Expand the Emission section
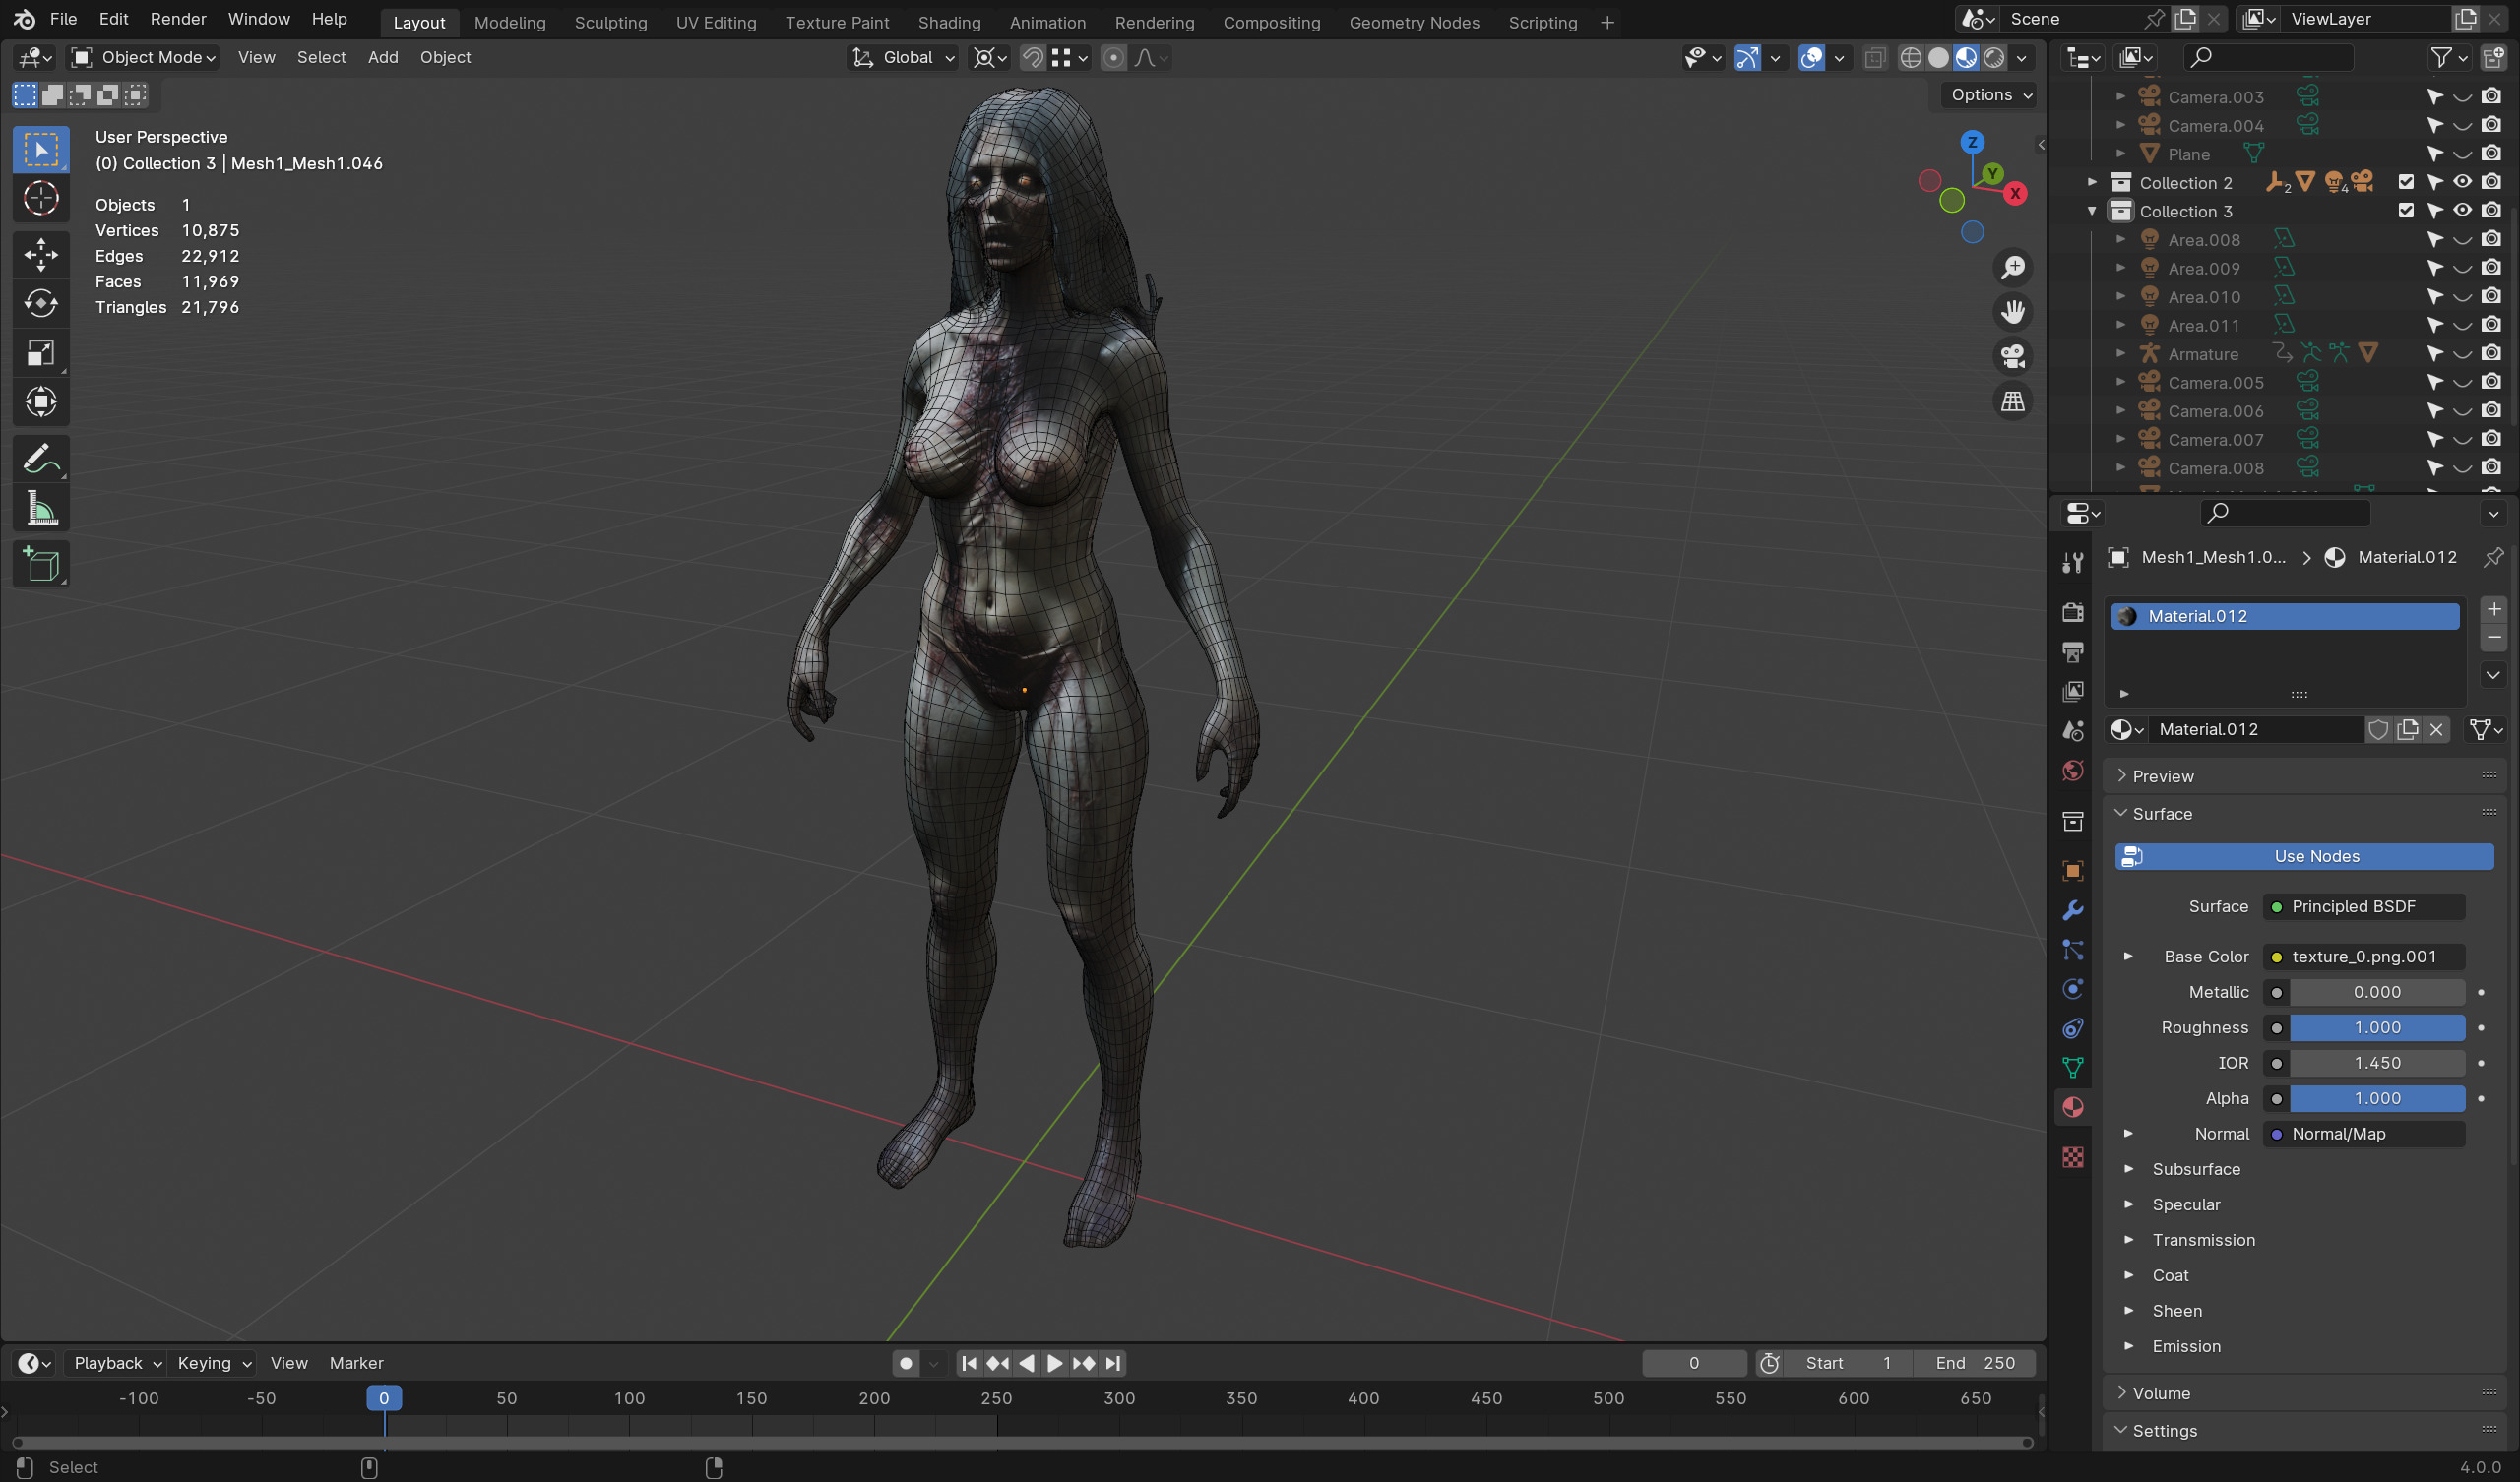 click(2128, 1346)
